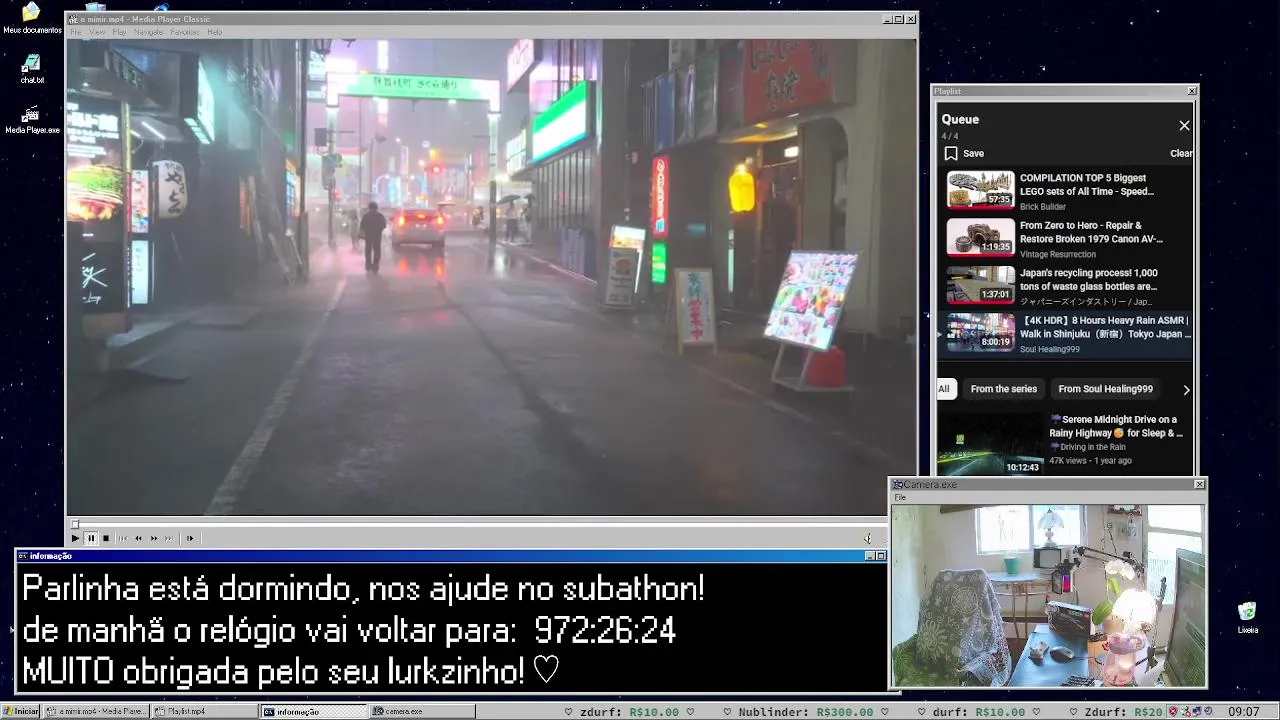Click the camera feed in Camera.exe window
1280x720 pixels.
1047,595
